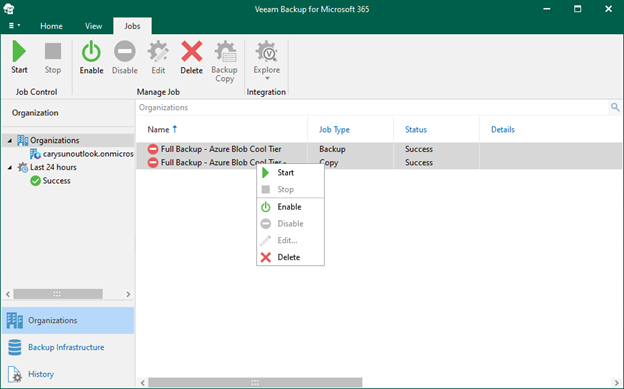624x389 pixels.
Task: Open the Organizations view in navigation pane
Action: point(68,321)
